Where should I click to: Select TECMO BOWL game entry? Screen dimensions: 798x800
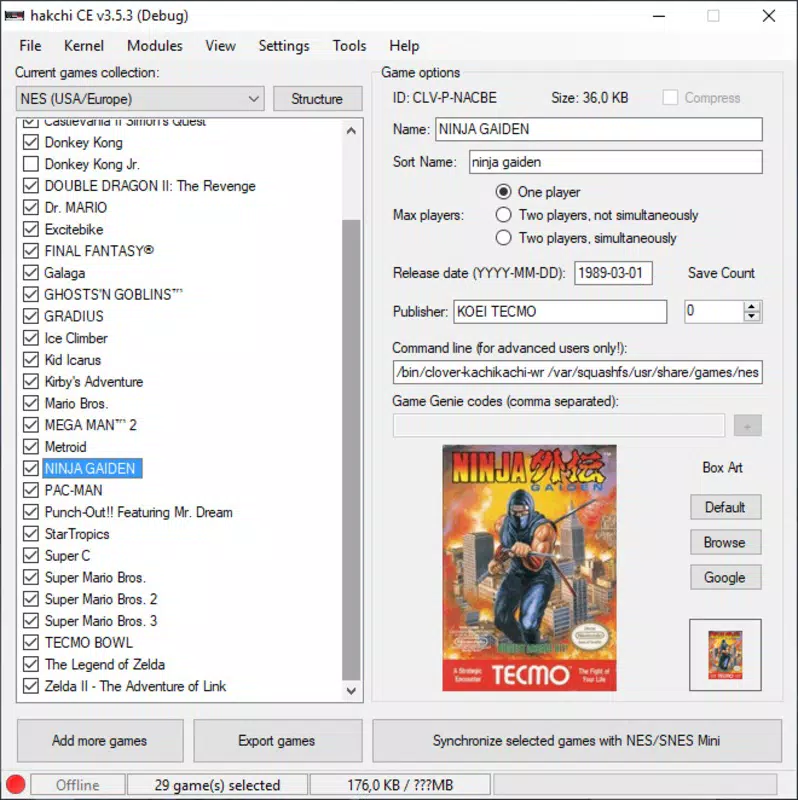click(x=89, y=643)
